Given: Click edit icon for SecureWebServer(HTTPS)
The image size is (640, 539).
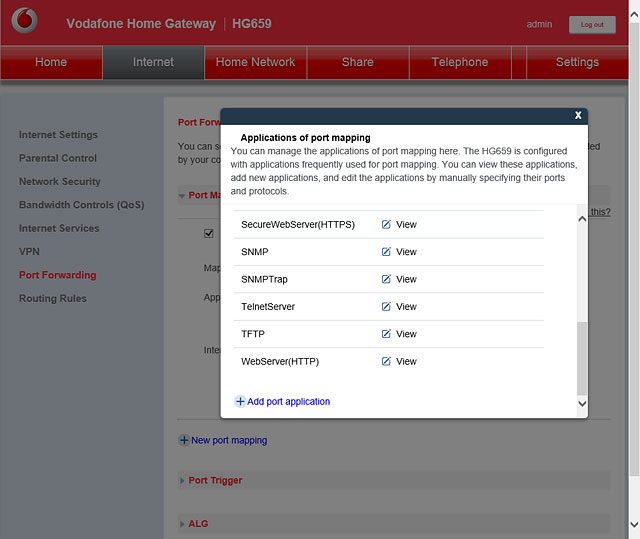Looking at the screenshot, I should [x=386, y=224].
